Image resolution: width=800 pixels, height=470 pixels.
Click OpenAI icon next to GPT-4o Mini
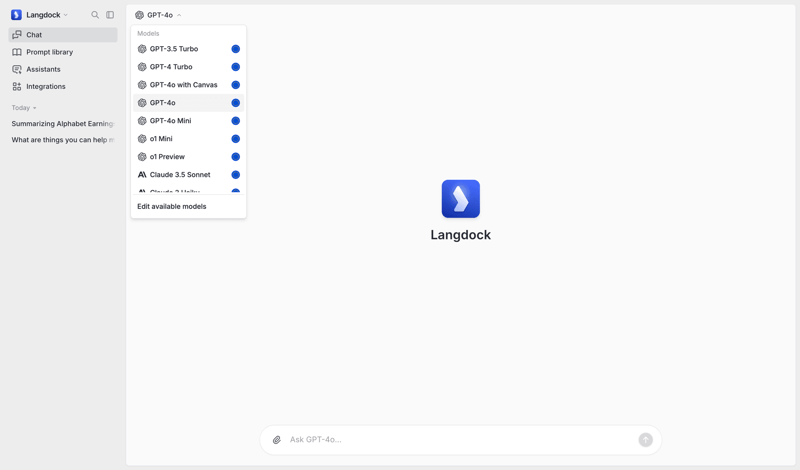142,121
